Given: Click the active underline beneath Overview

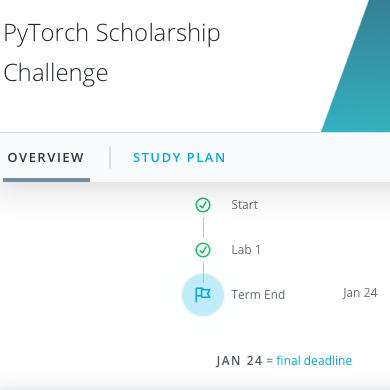Looking at the screenshot, I should coord(46,180).
